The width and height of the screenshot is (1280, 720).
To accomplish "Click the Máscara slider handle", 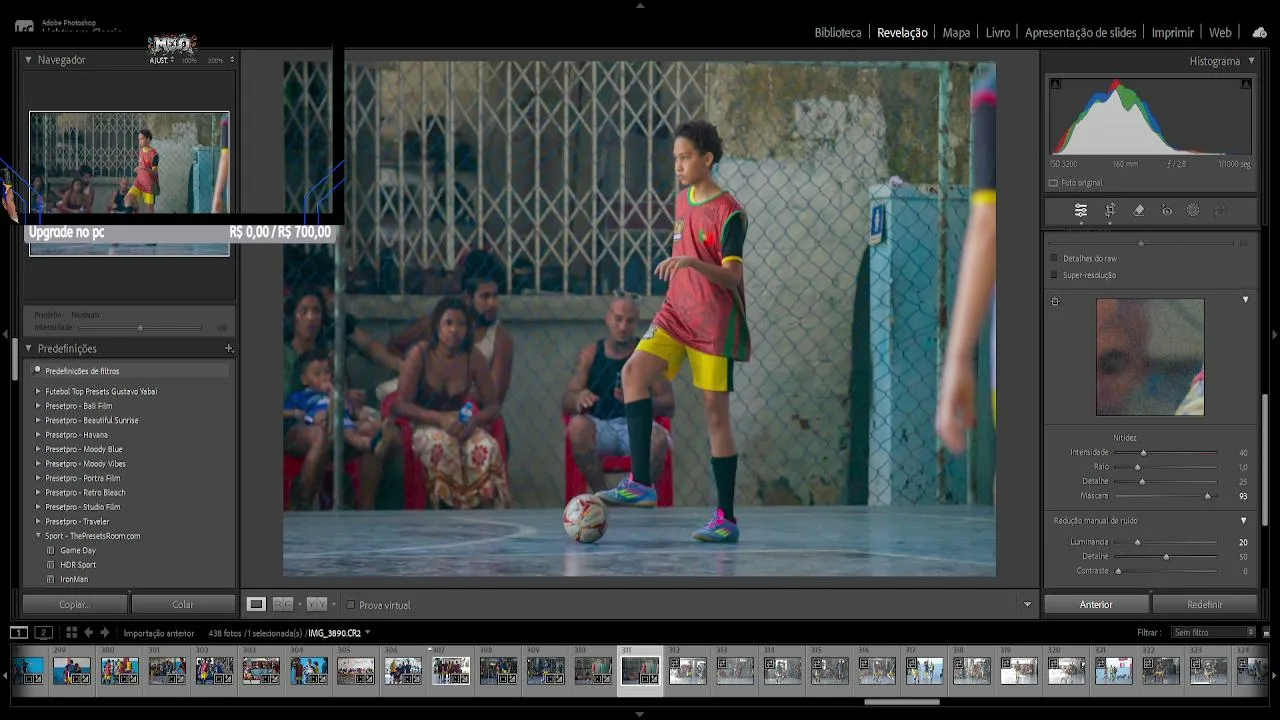I will click(1208, 496).
